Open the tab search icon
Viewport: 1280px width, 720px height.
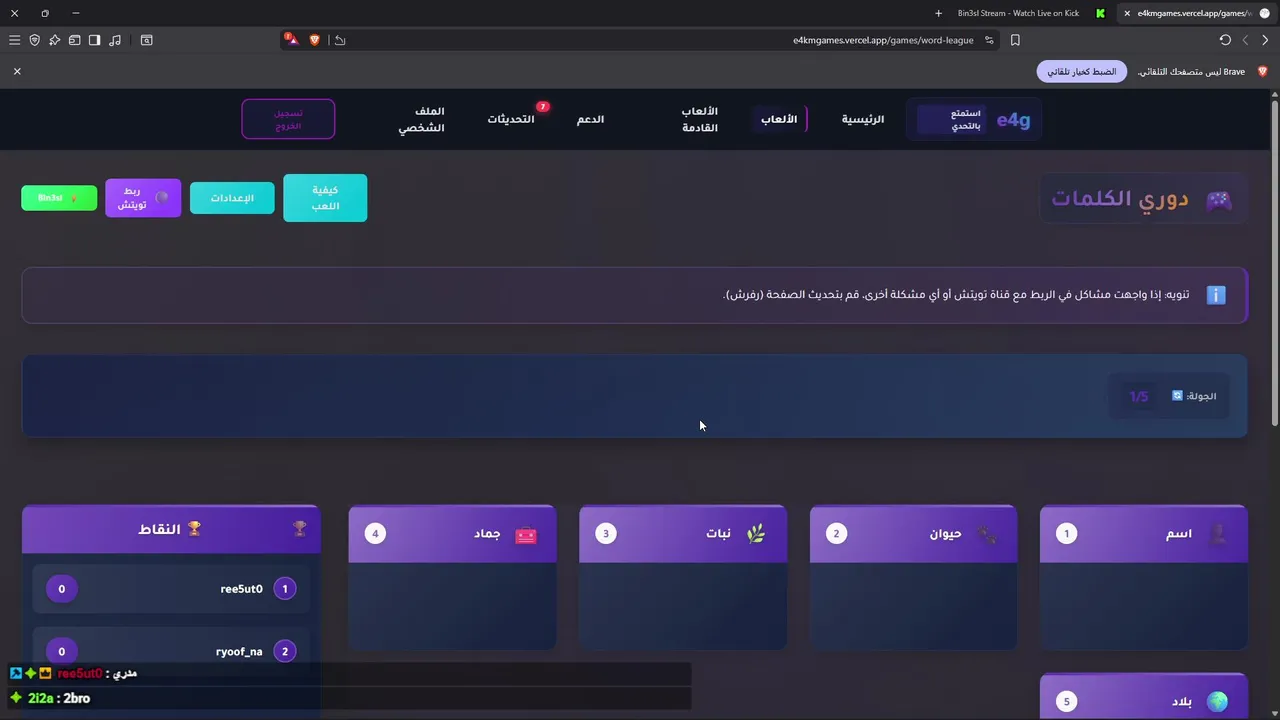click(x=146, y=40)
